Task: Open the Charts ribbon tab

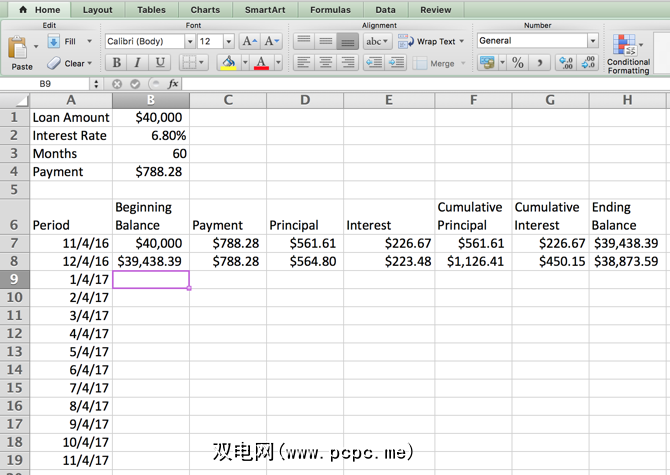Action: click(x=205, y=10)
